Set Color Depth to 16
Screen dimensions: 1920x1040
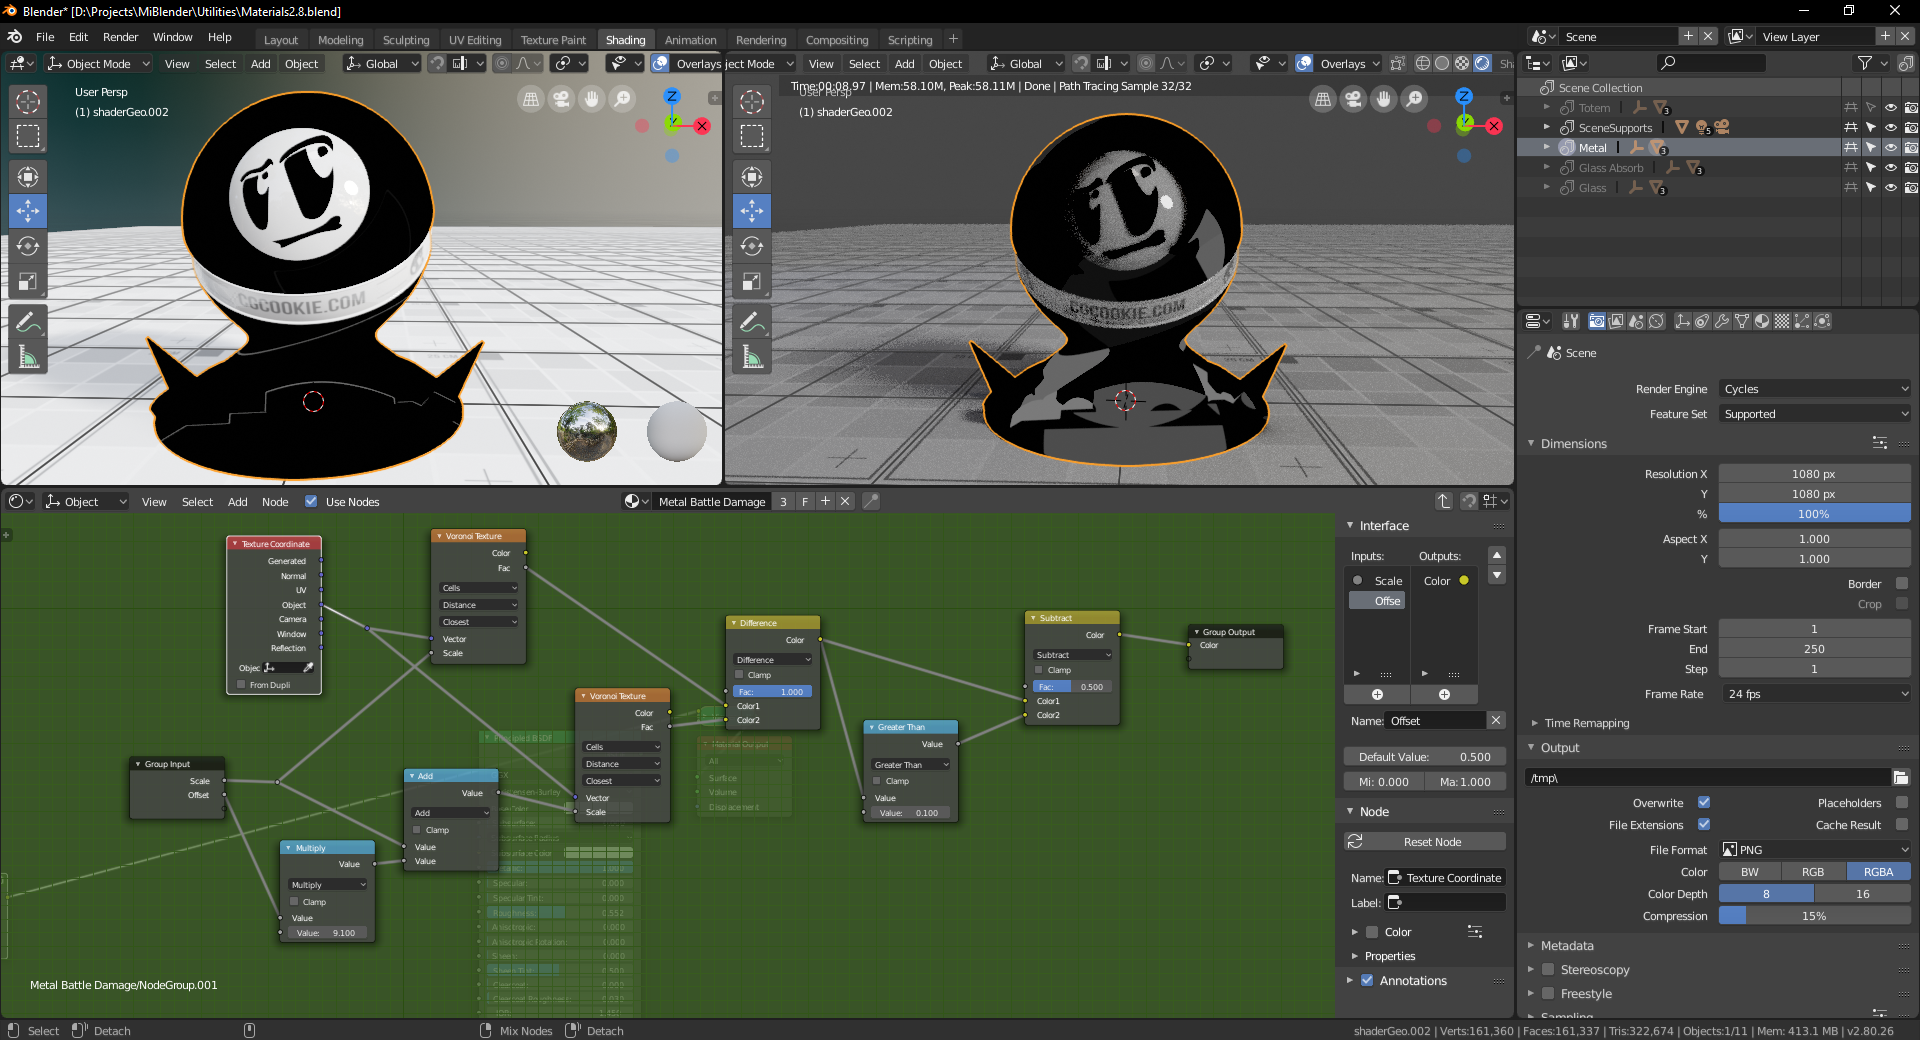coord(1863,894)
